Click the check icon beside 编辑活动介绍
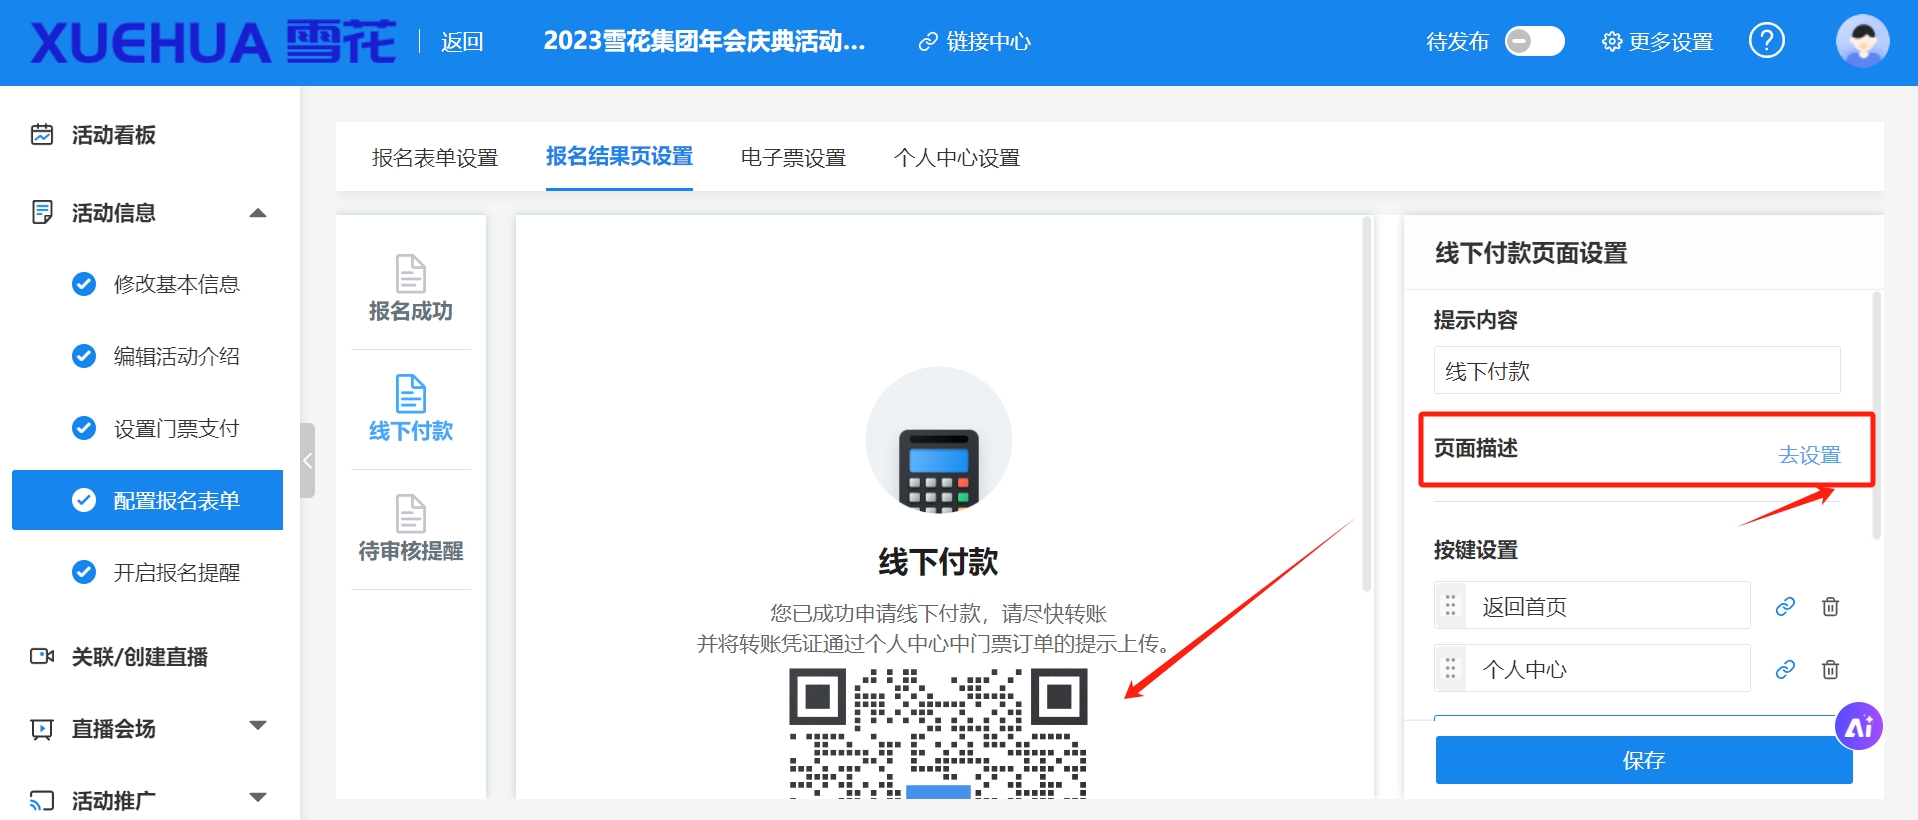Screen dimensions: 1918x820 [84, 356]
